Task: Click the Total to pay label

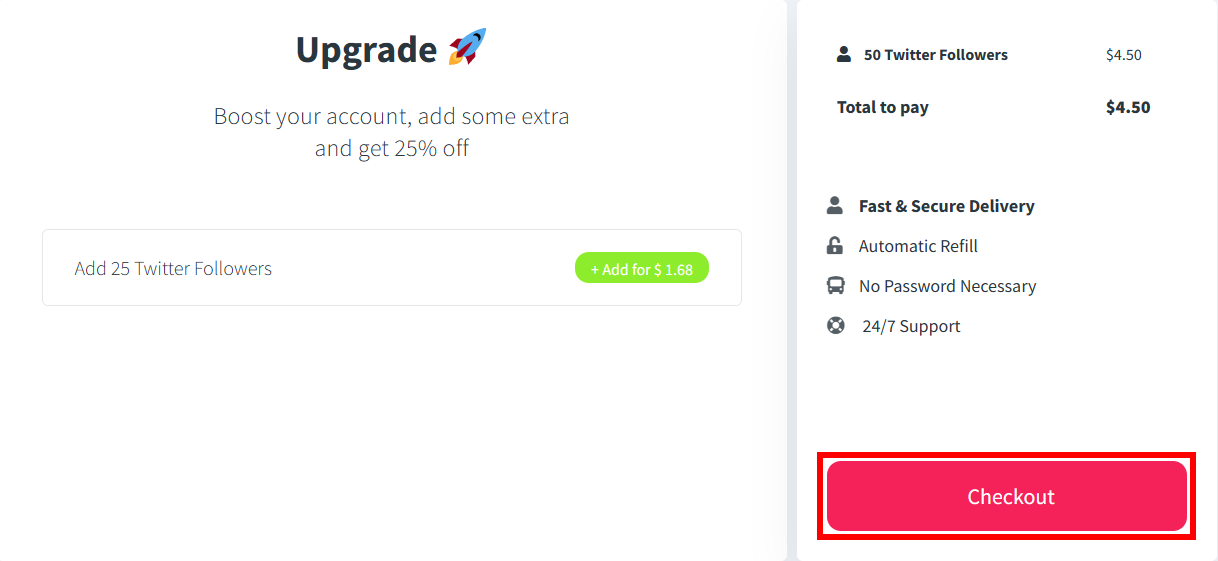Action: (x=882, y=107)
